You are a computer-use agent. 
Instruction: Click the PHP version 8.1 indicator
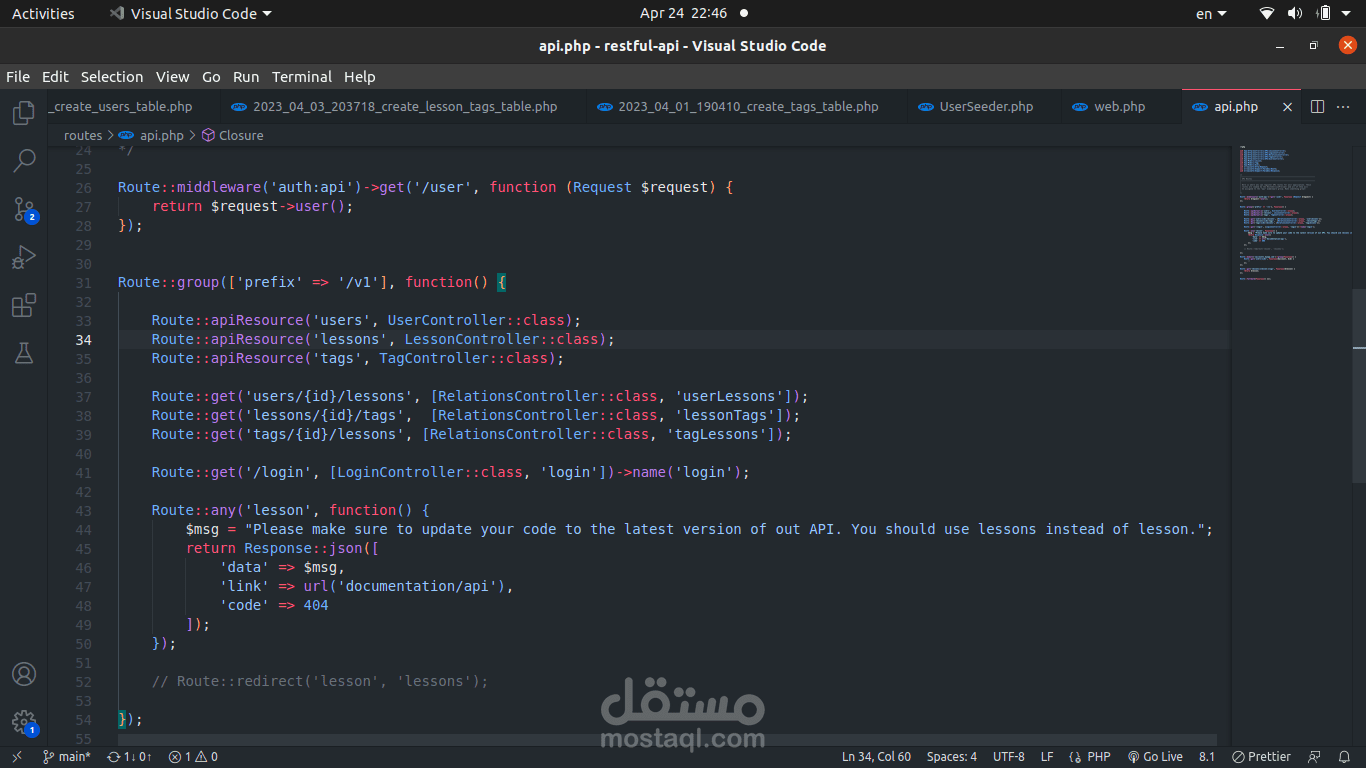point(1207,757)
